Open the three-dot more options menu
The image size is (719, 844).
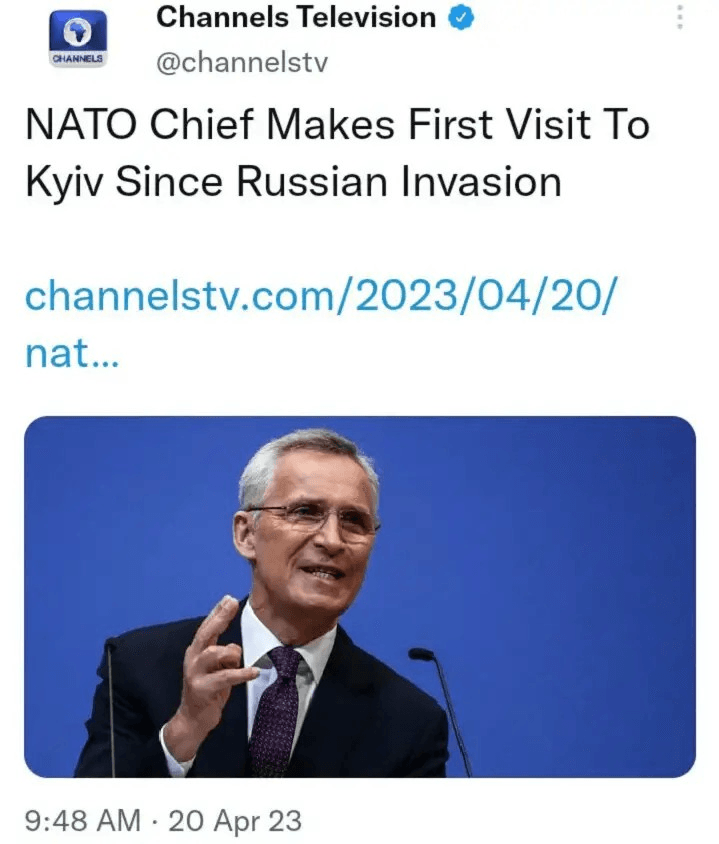pos(680,17)
